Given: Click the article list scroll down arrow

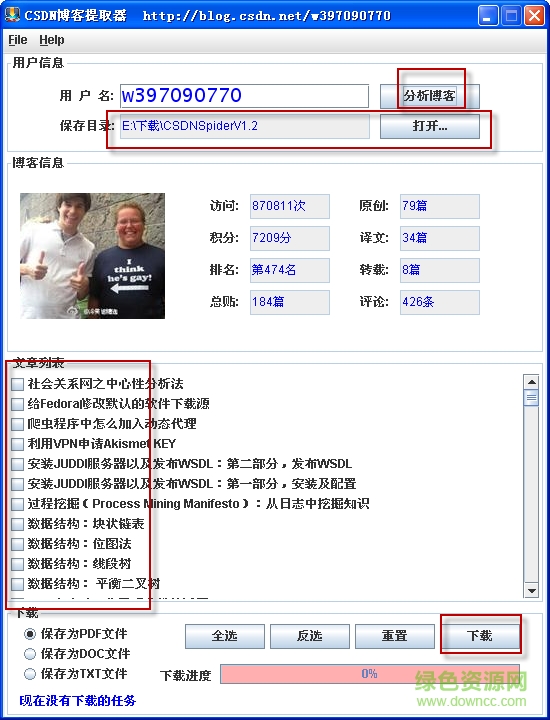Looking at the screenshot, I should (531, 591).
